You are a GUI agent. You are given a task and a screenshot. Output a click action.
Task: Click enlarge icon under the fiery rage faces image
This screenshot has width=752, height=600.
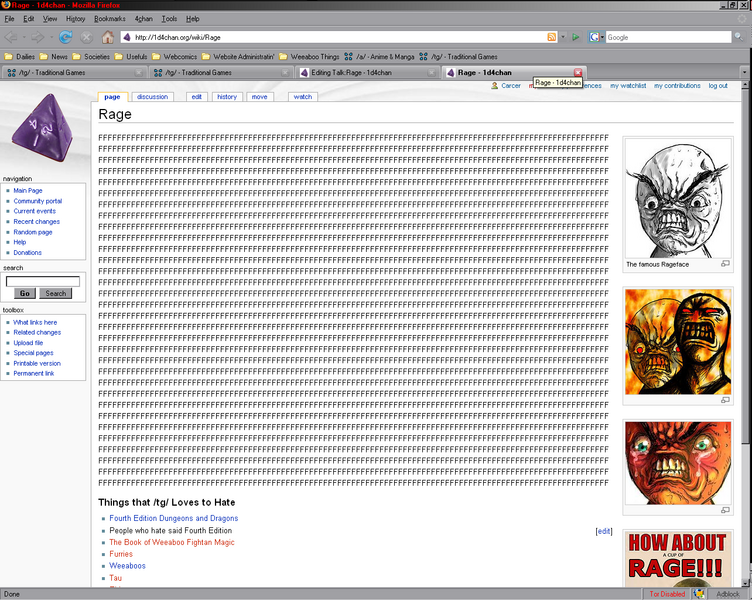coord(725,400)
